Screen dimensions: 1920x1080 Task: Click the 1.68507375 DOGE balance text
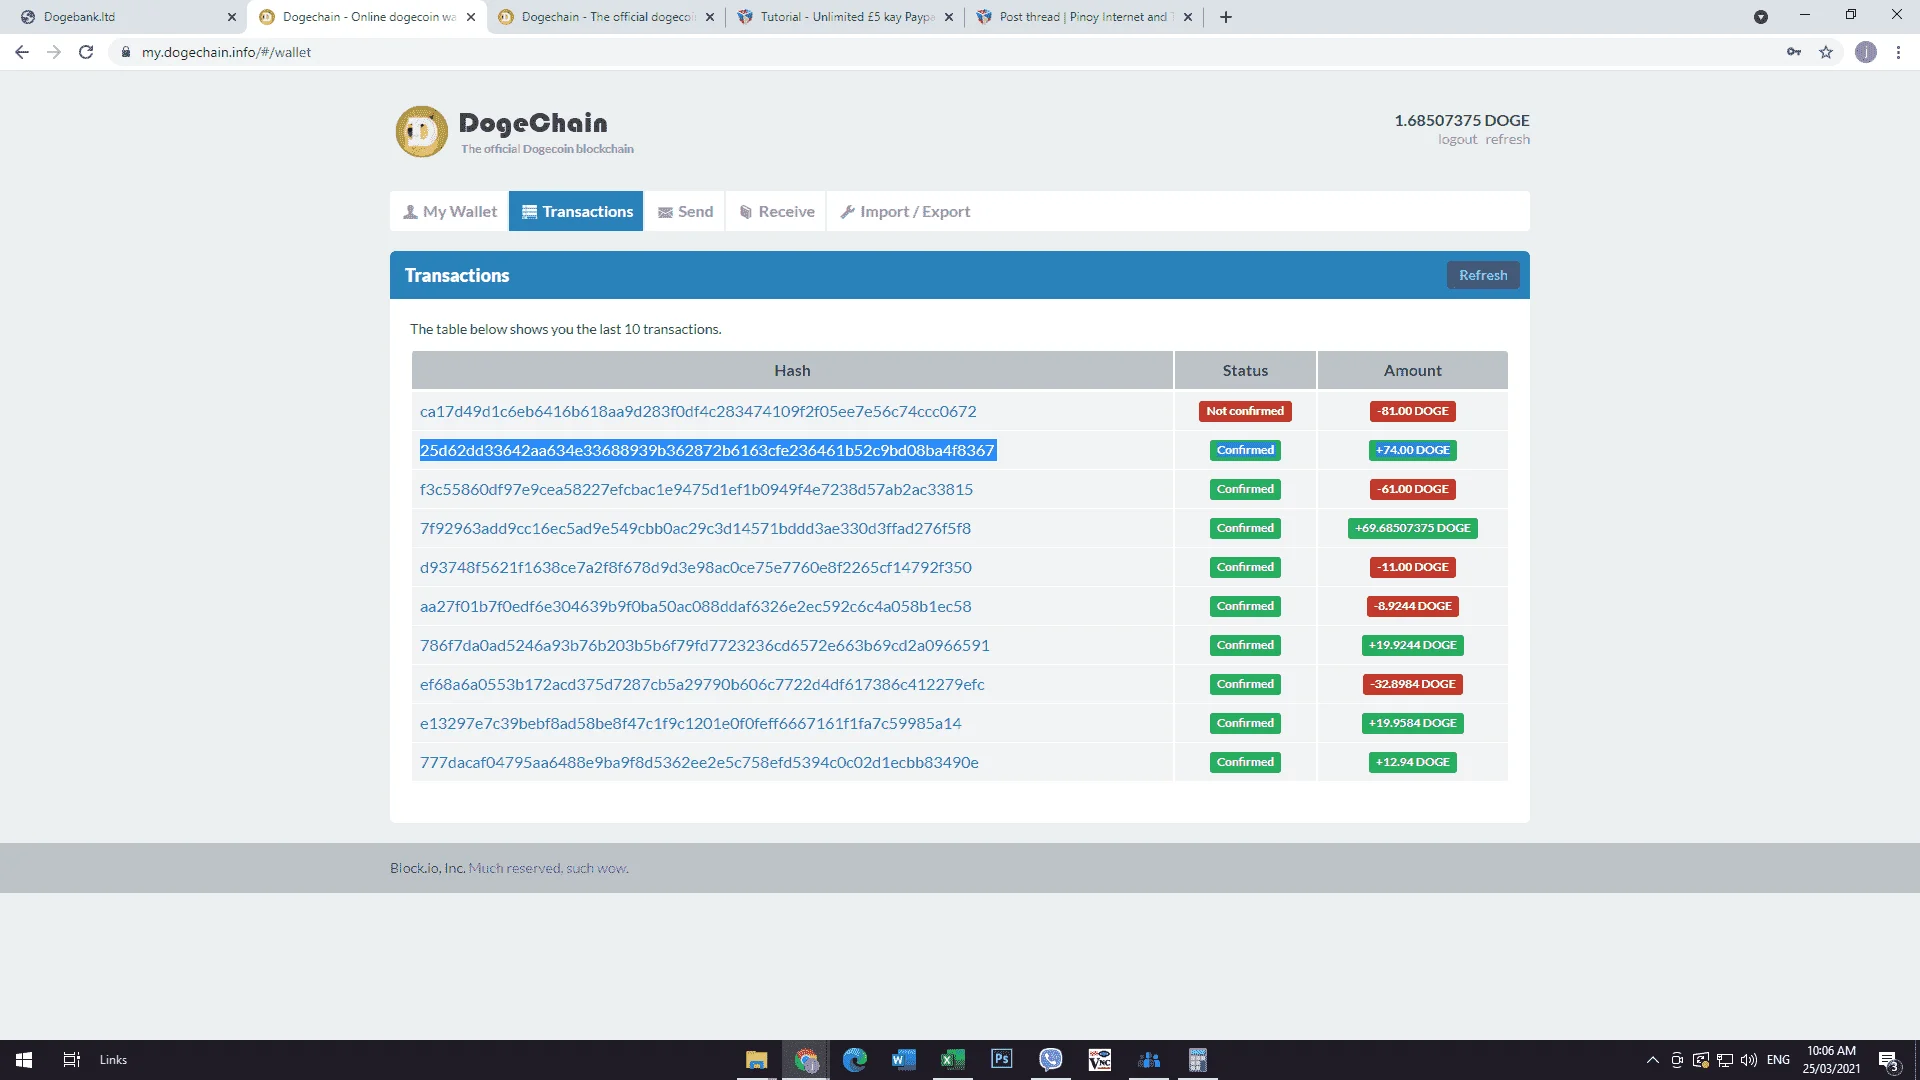tap(1462, 120)
